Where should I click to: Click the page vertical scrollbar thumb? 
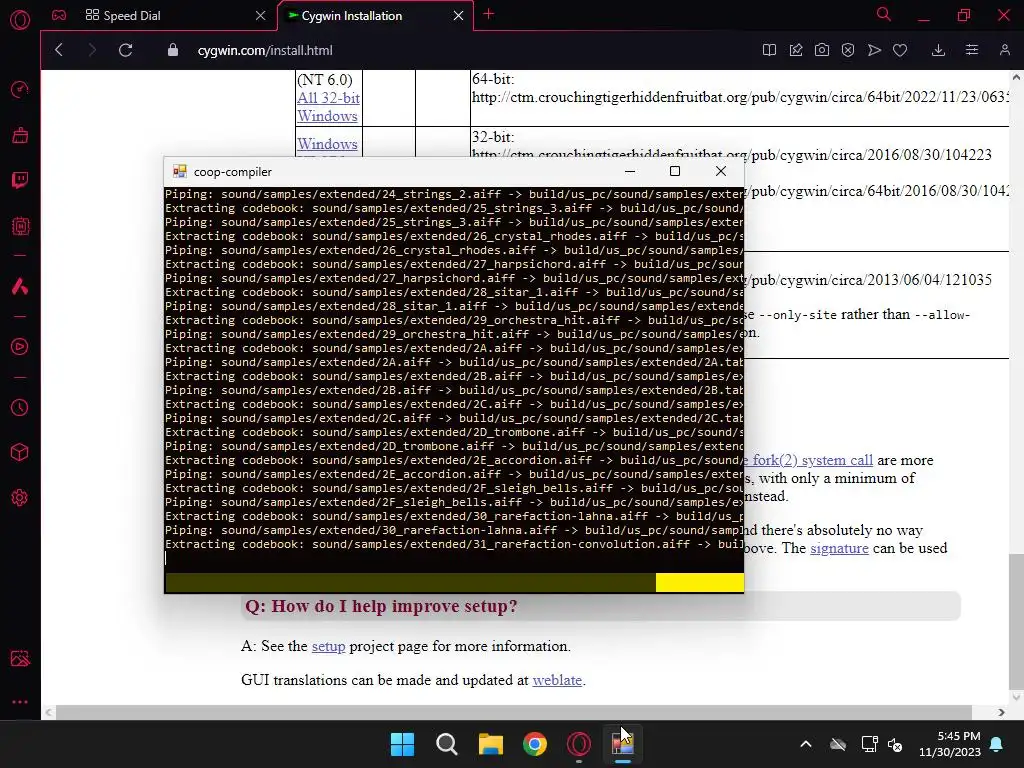[x=1016, y=620]
